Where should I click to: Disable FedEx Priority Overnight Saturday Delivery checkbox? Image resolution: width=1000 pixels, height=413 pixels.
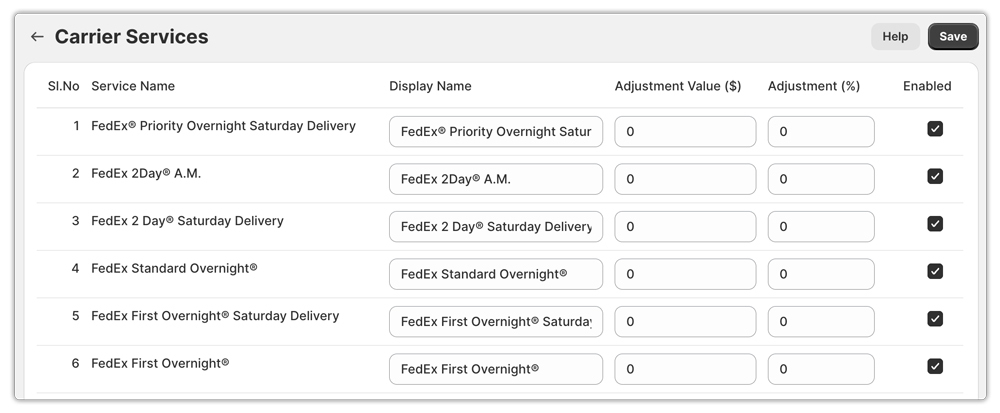tap(935, 129)
